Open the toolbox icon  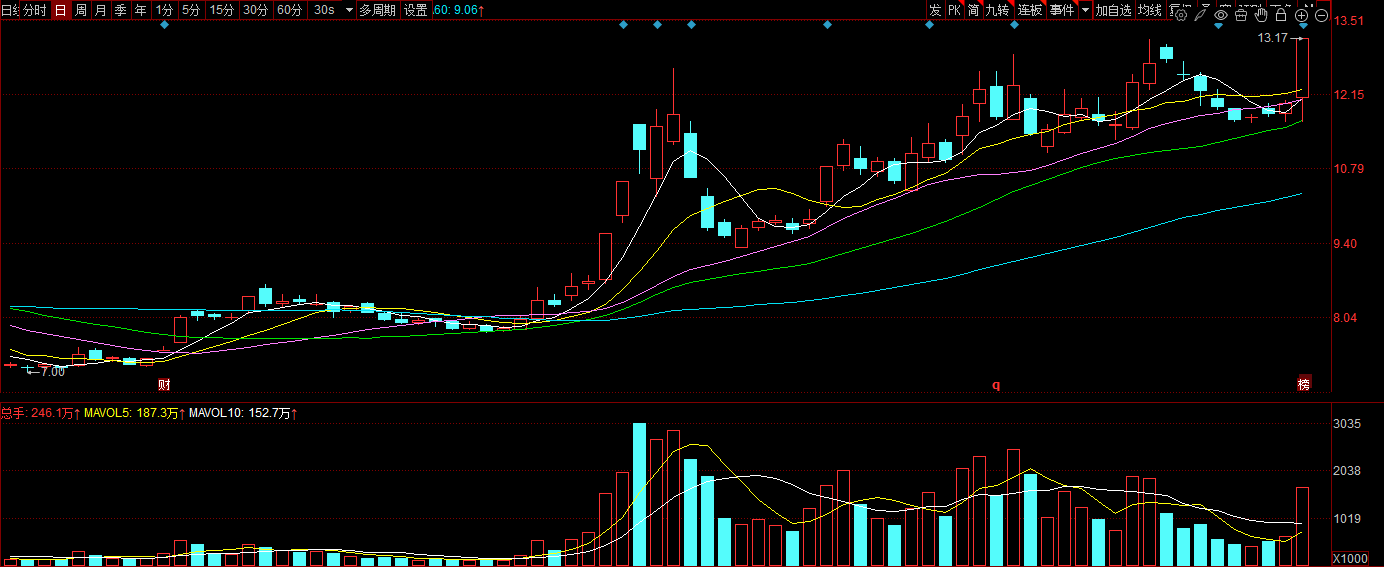click(1241, 15)
